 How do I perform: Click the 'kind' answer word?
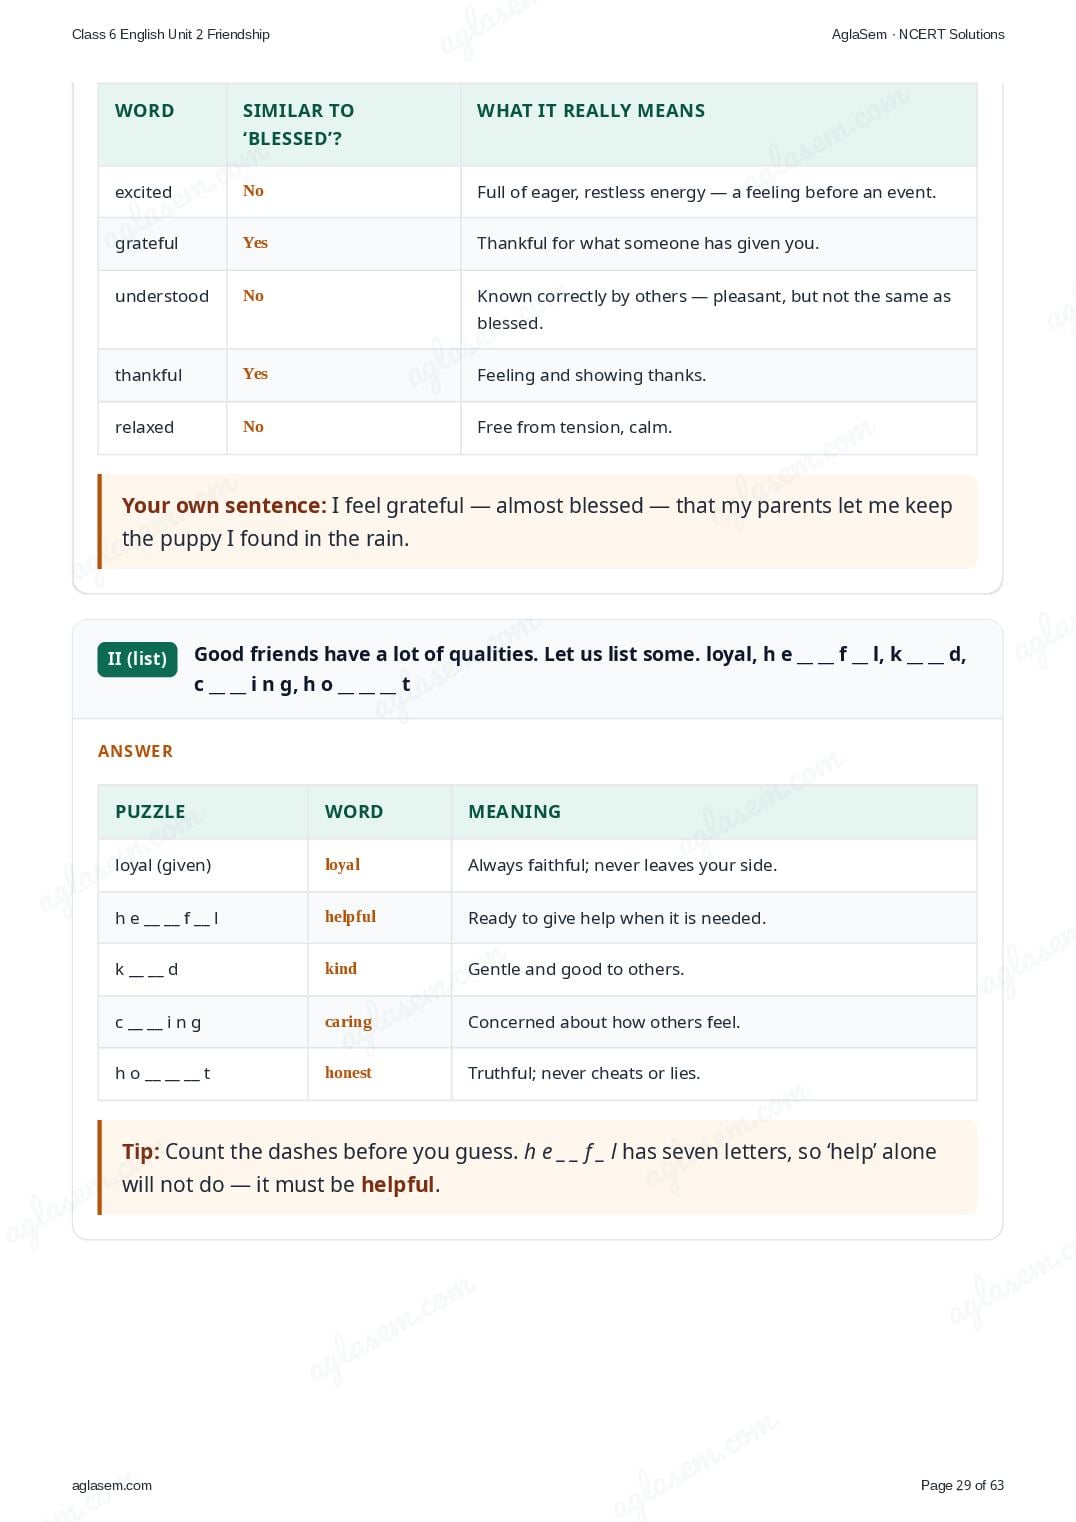pos(341,969)
